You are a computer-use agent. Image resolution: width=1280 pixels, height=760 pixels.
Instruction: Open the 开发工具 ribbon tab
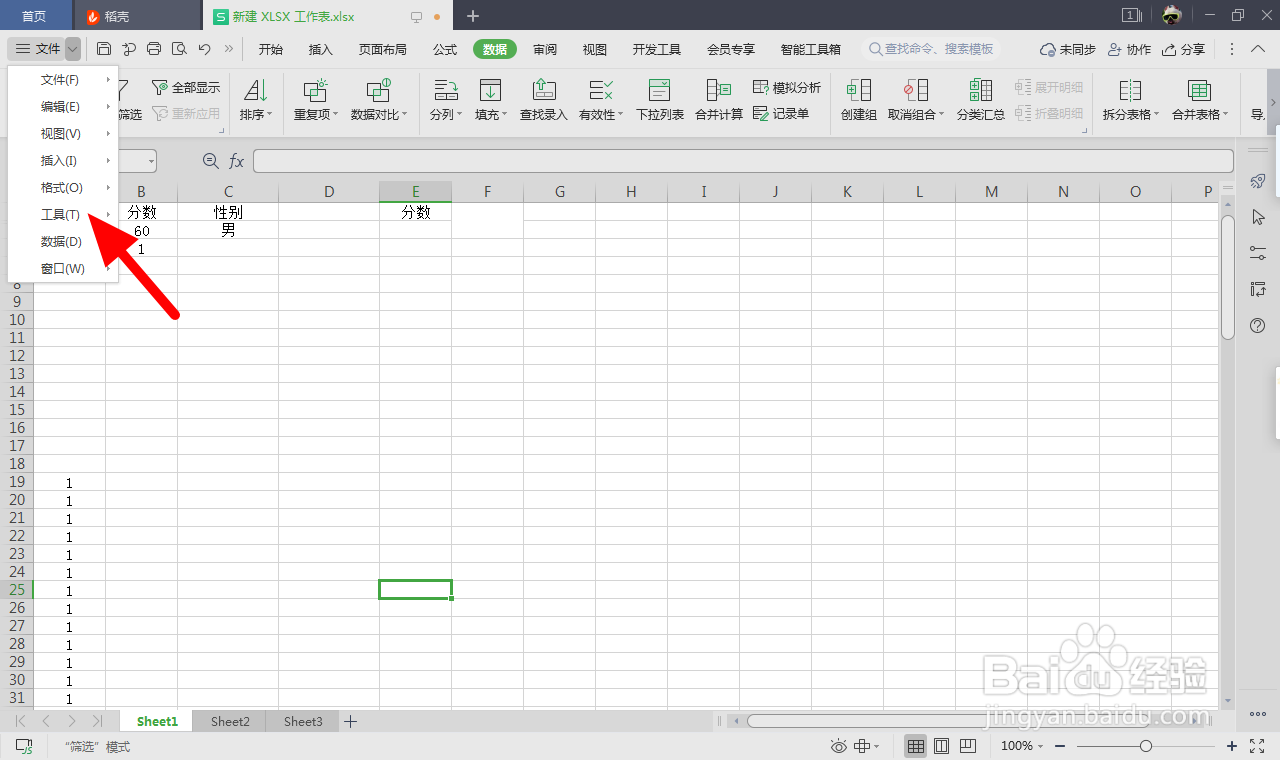pyautogui.click(x=657, y=49)
